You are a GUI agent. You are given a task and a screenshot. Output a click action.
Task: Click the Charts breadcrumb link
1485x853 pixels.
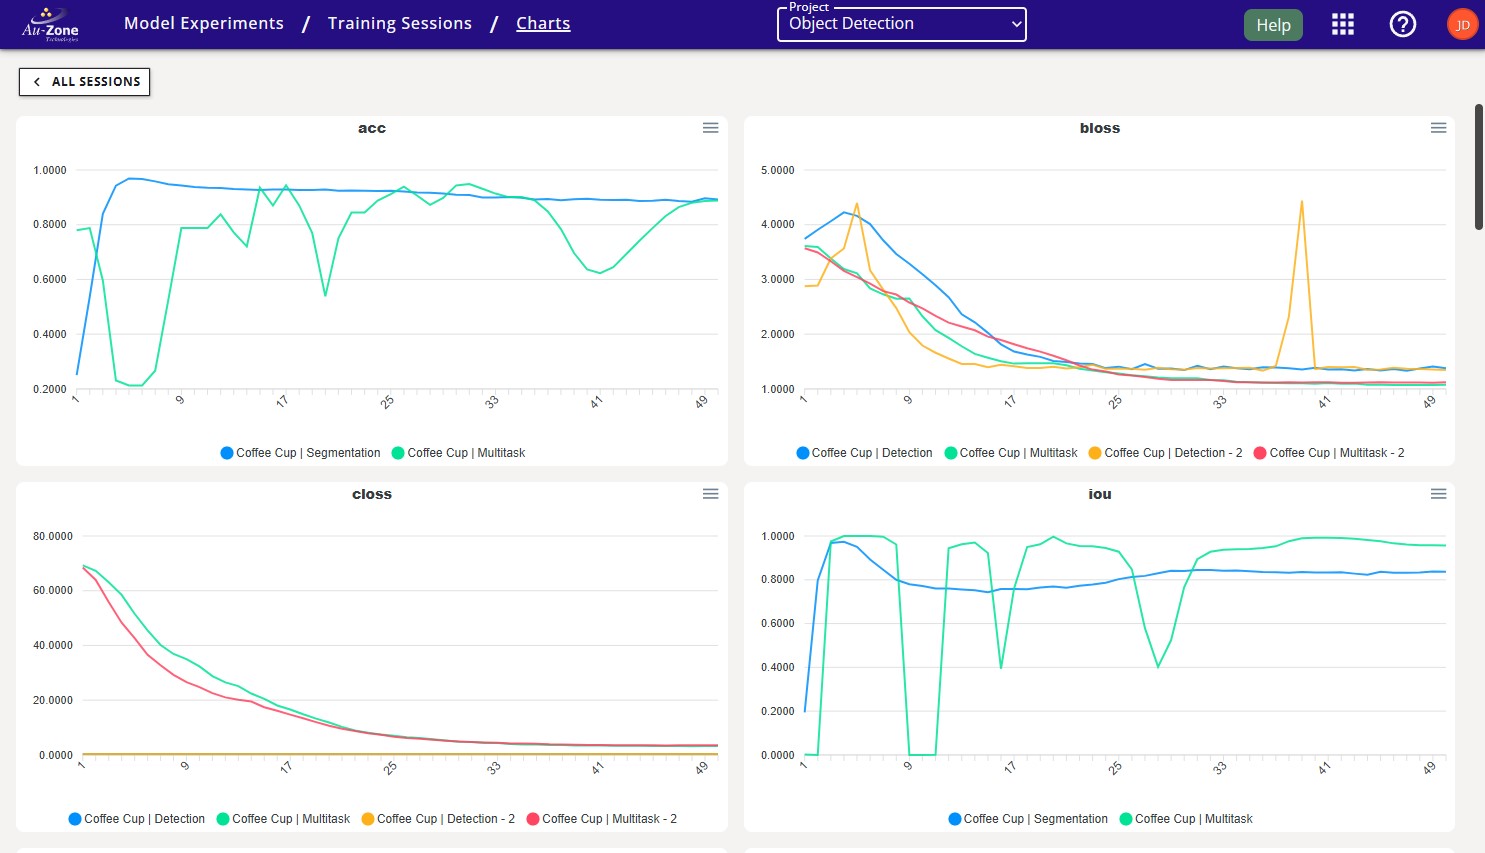point(543,23)
